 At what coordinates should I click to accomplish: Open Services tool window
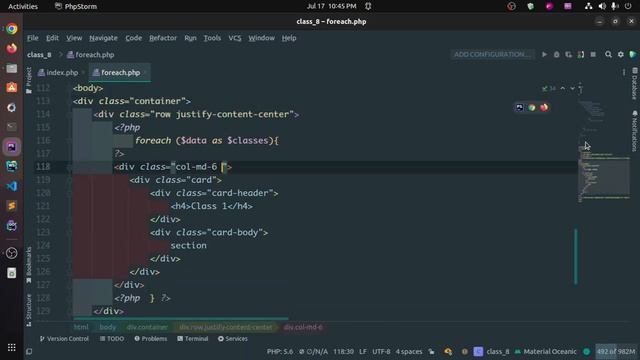(x=233, y=339)
